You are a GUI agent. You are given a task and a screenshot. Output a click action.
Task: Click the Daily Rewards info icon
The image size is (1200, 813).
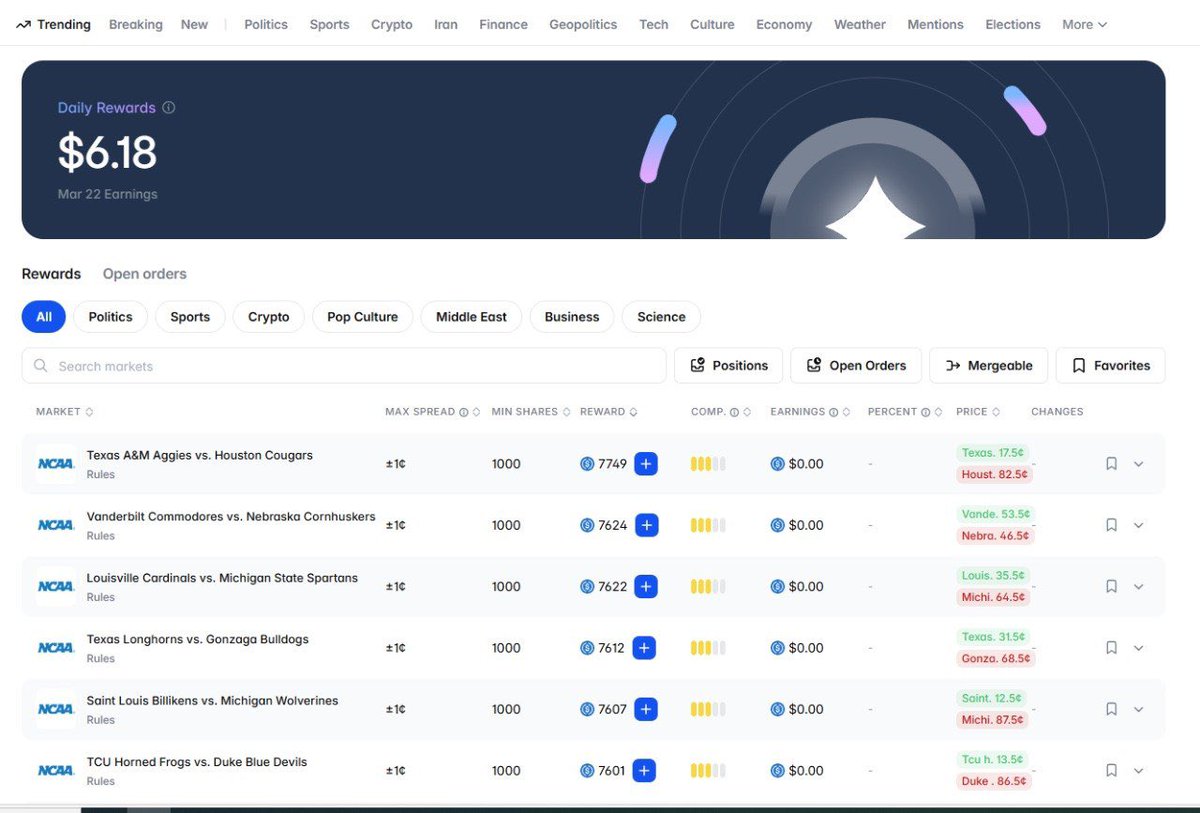coord(169,108)
